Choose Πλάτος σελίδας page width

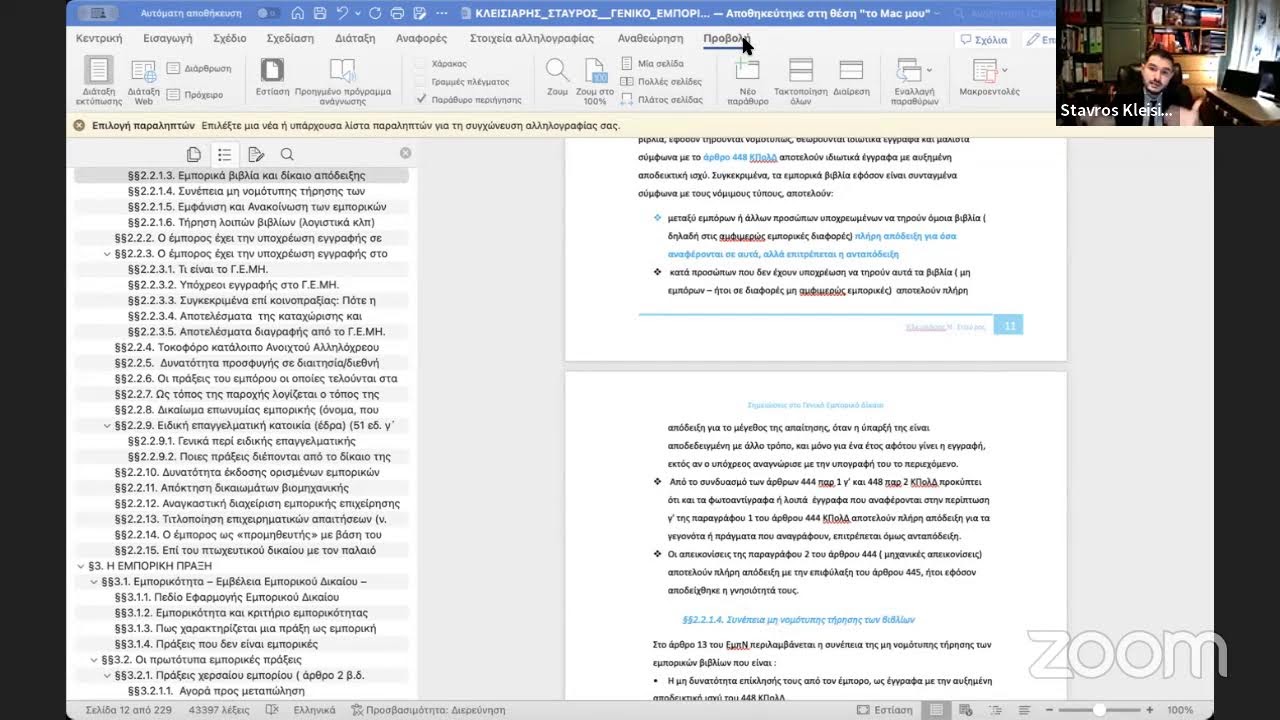click(661, 99)
